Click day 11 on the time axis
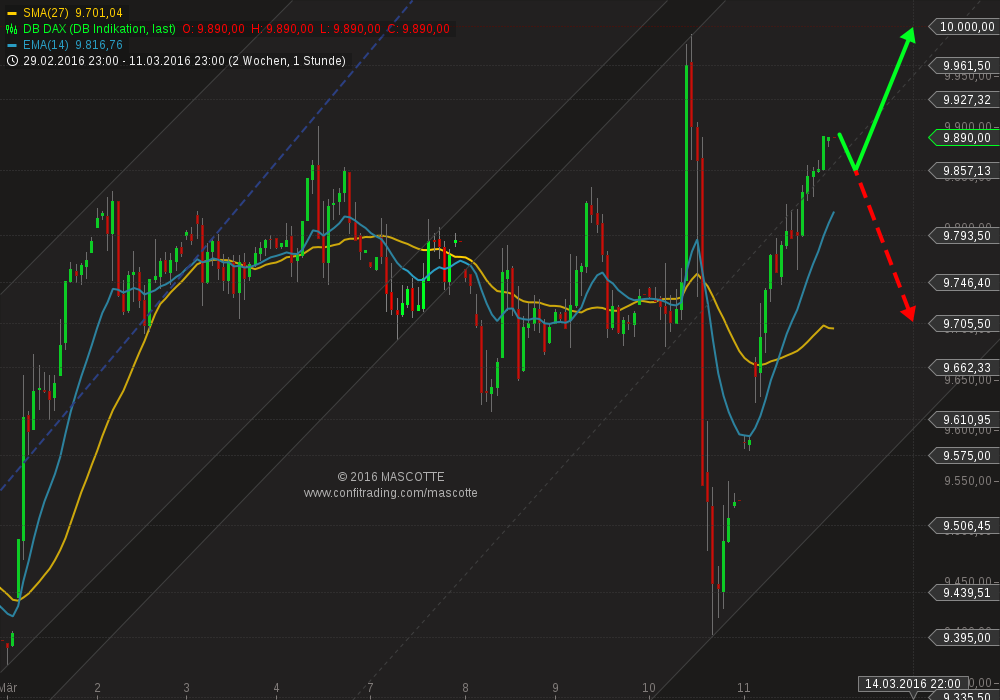 (744, 688)
